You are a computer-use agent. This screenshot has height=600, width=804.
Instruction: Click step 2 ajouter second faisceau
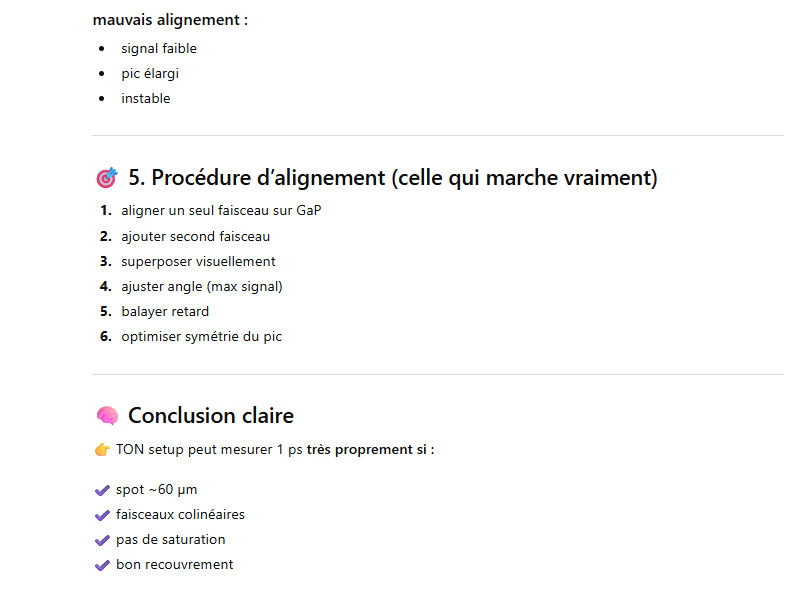pyautogui.click(x=196, y=236)
